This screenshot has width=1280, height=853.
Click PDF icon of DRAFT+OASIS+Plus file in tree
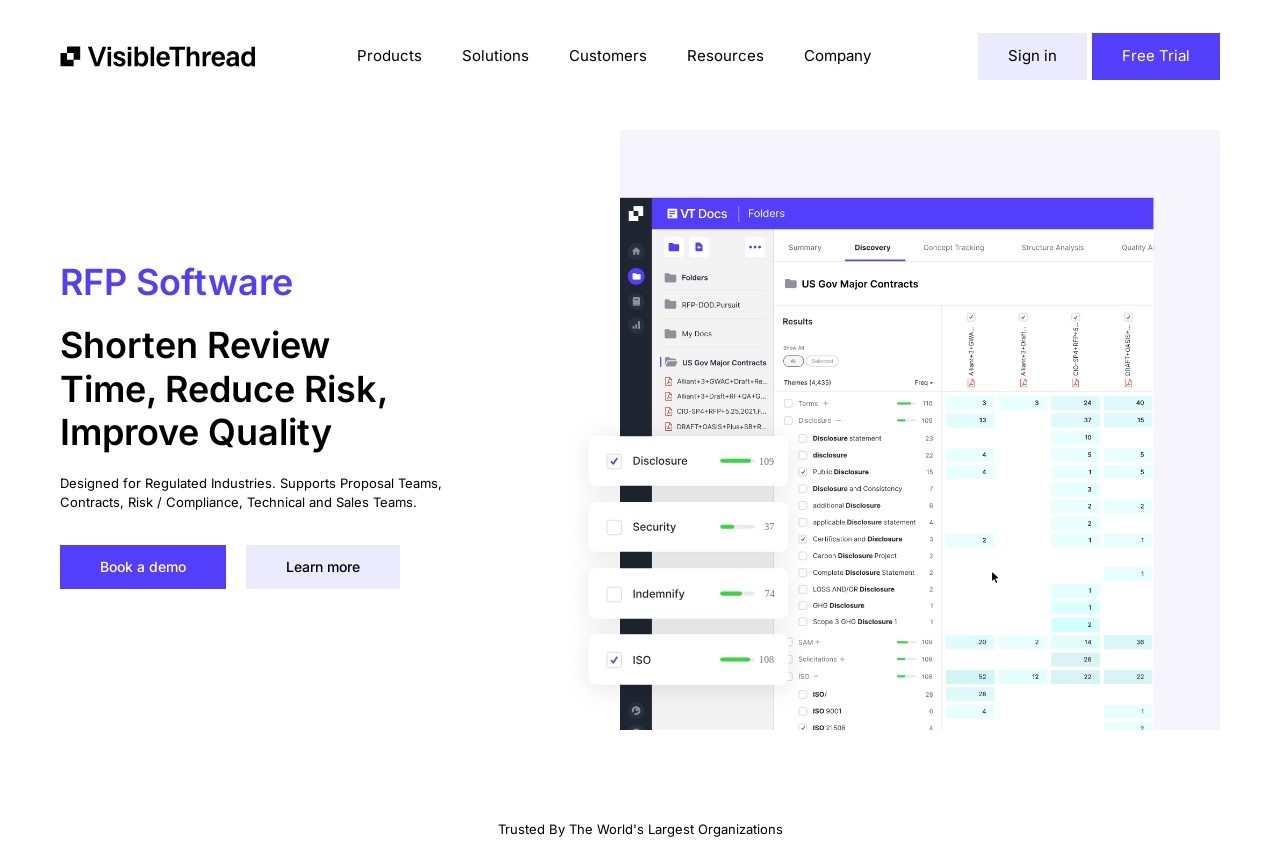[x=668, y=426]
